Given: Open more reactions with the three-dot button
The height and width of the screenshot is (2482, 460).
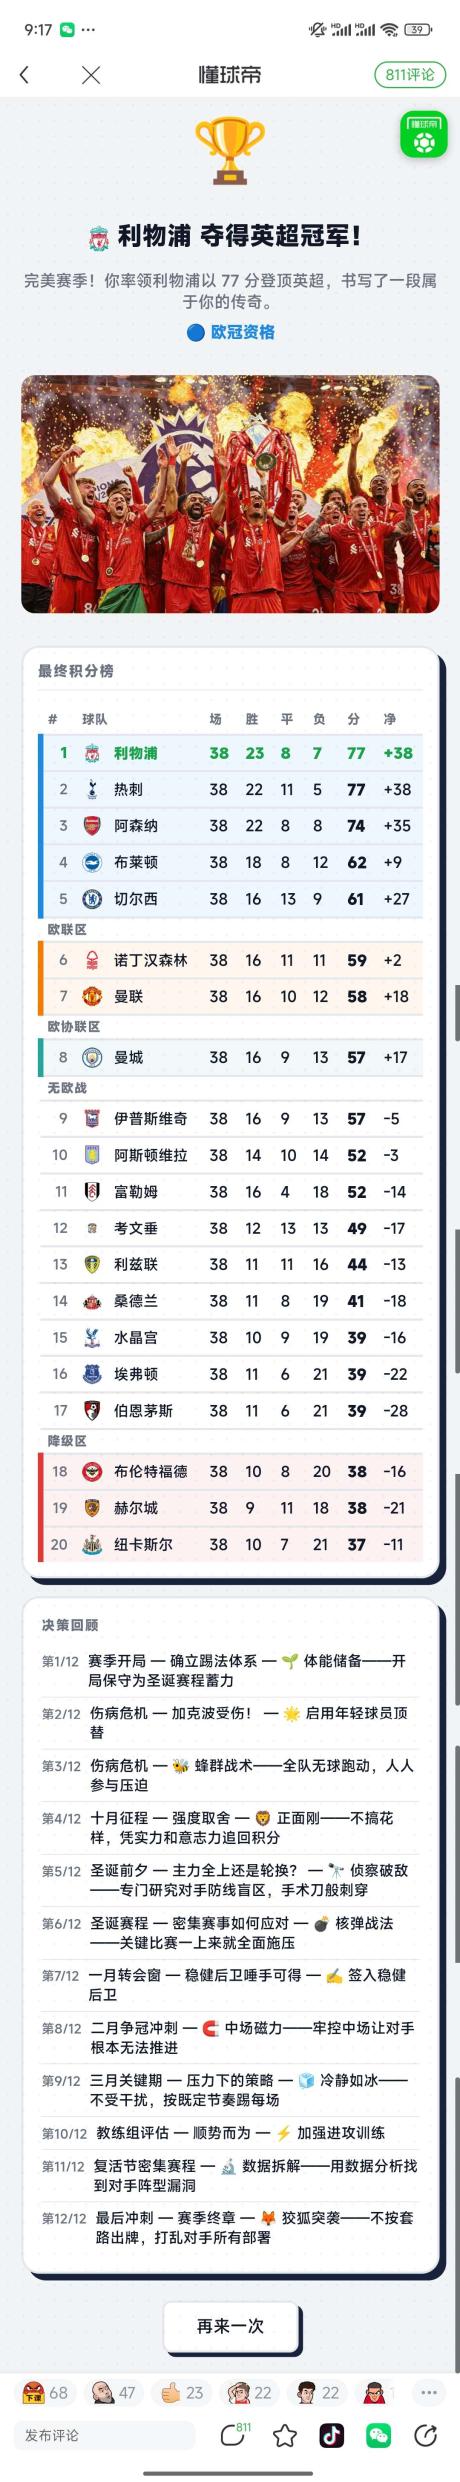Looking at the screenshot, I should tap(429, 2393).
